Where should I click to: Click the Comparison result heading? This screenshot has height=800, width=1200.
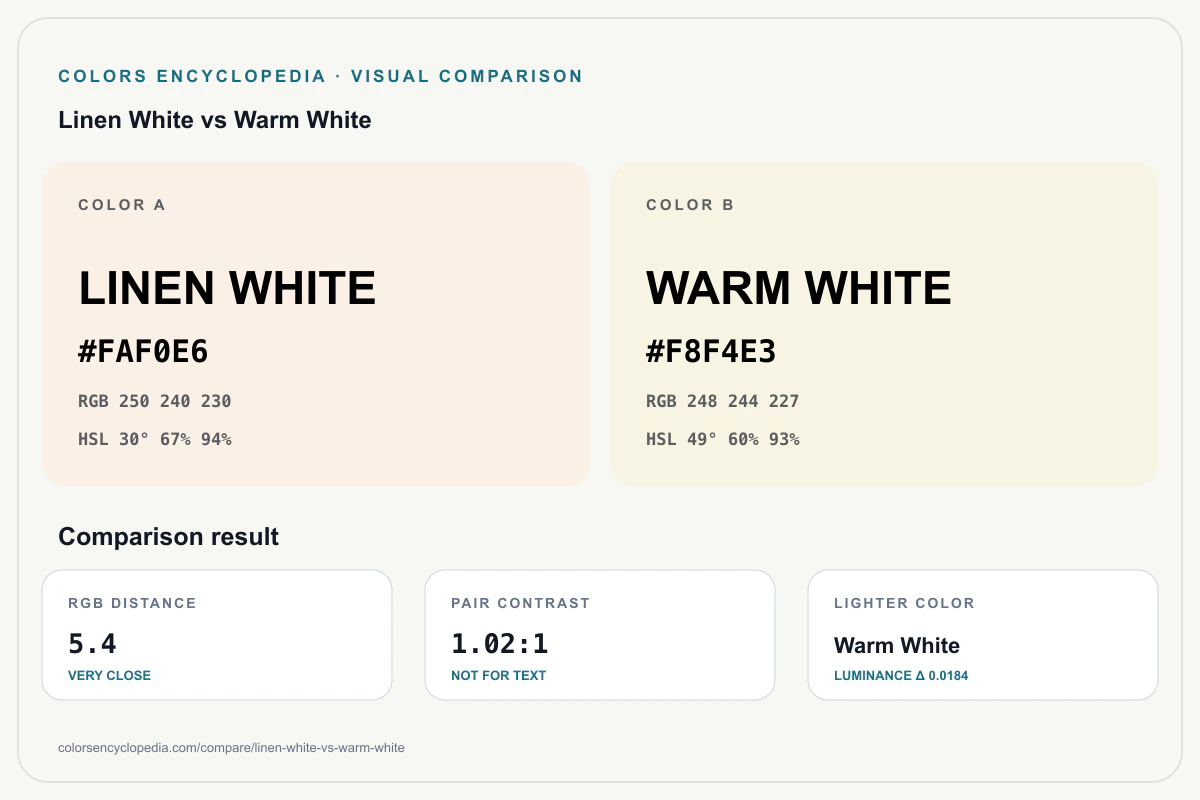[169, 537]
